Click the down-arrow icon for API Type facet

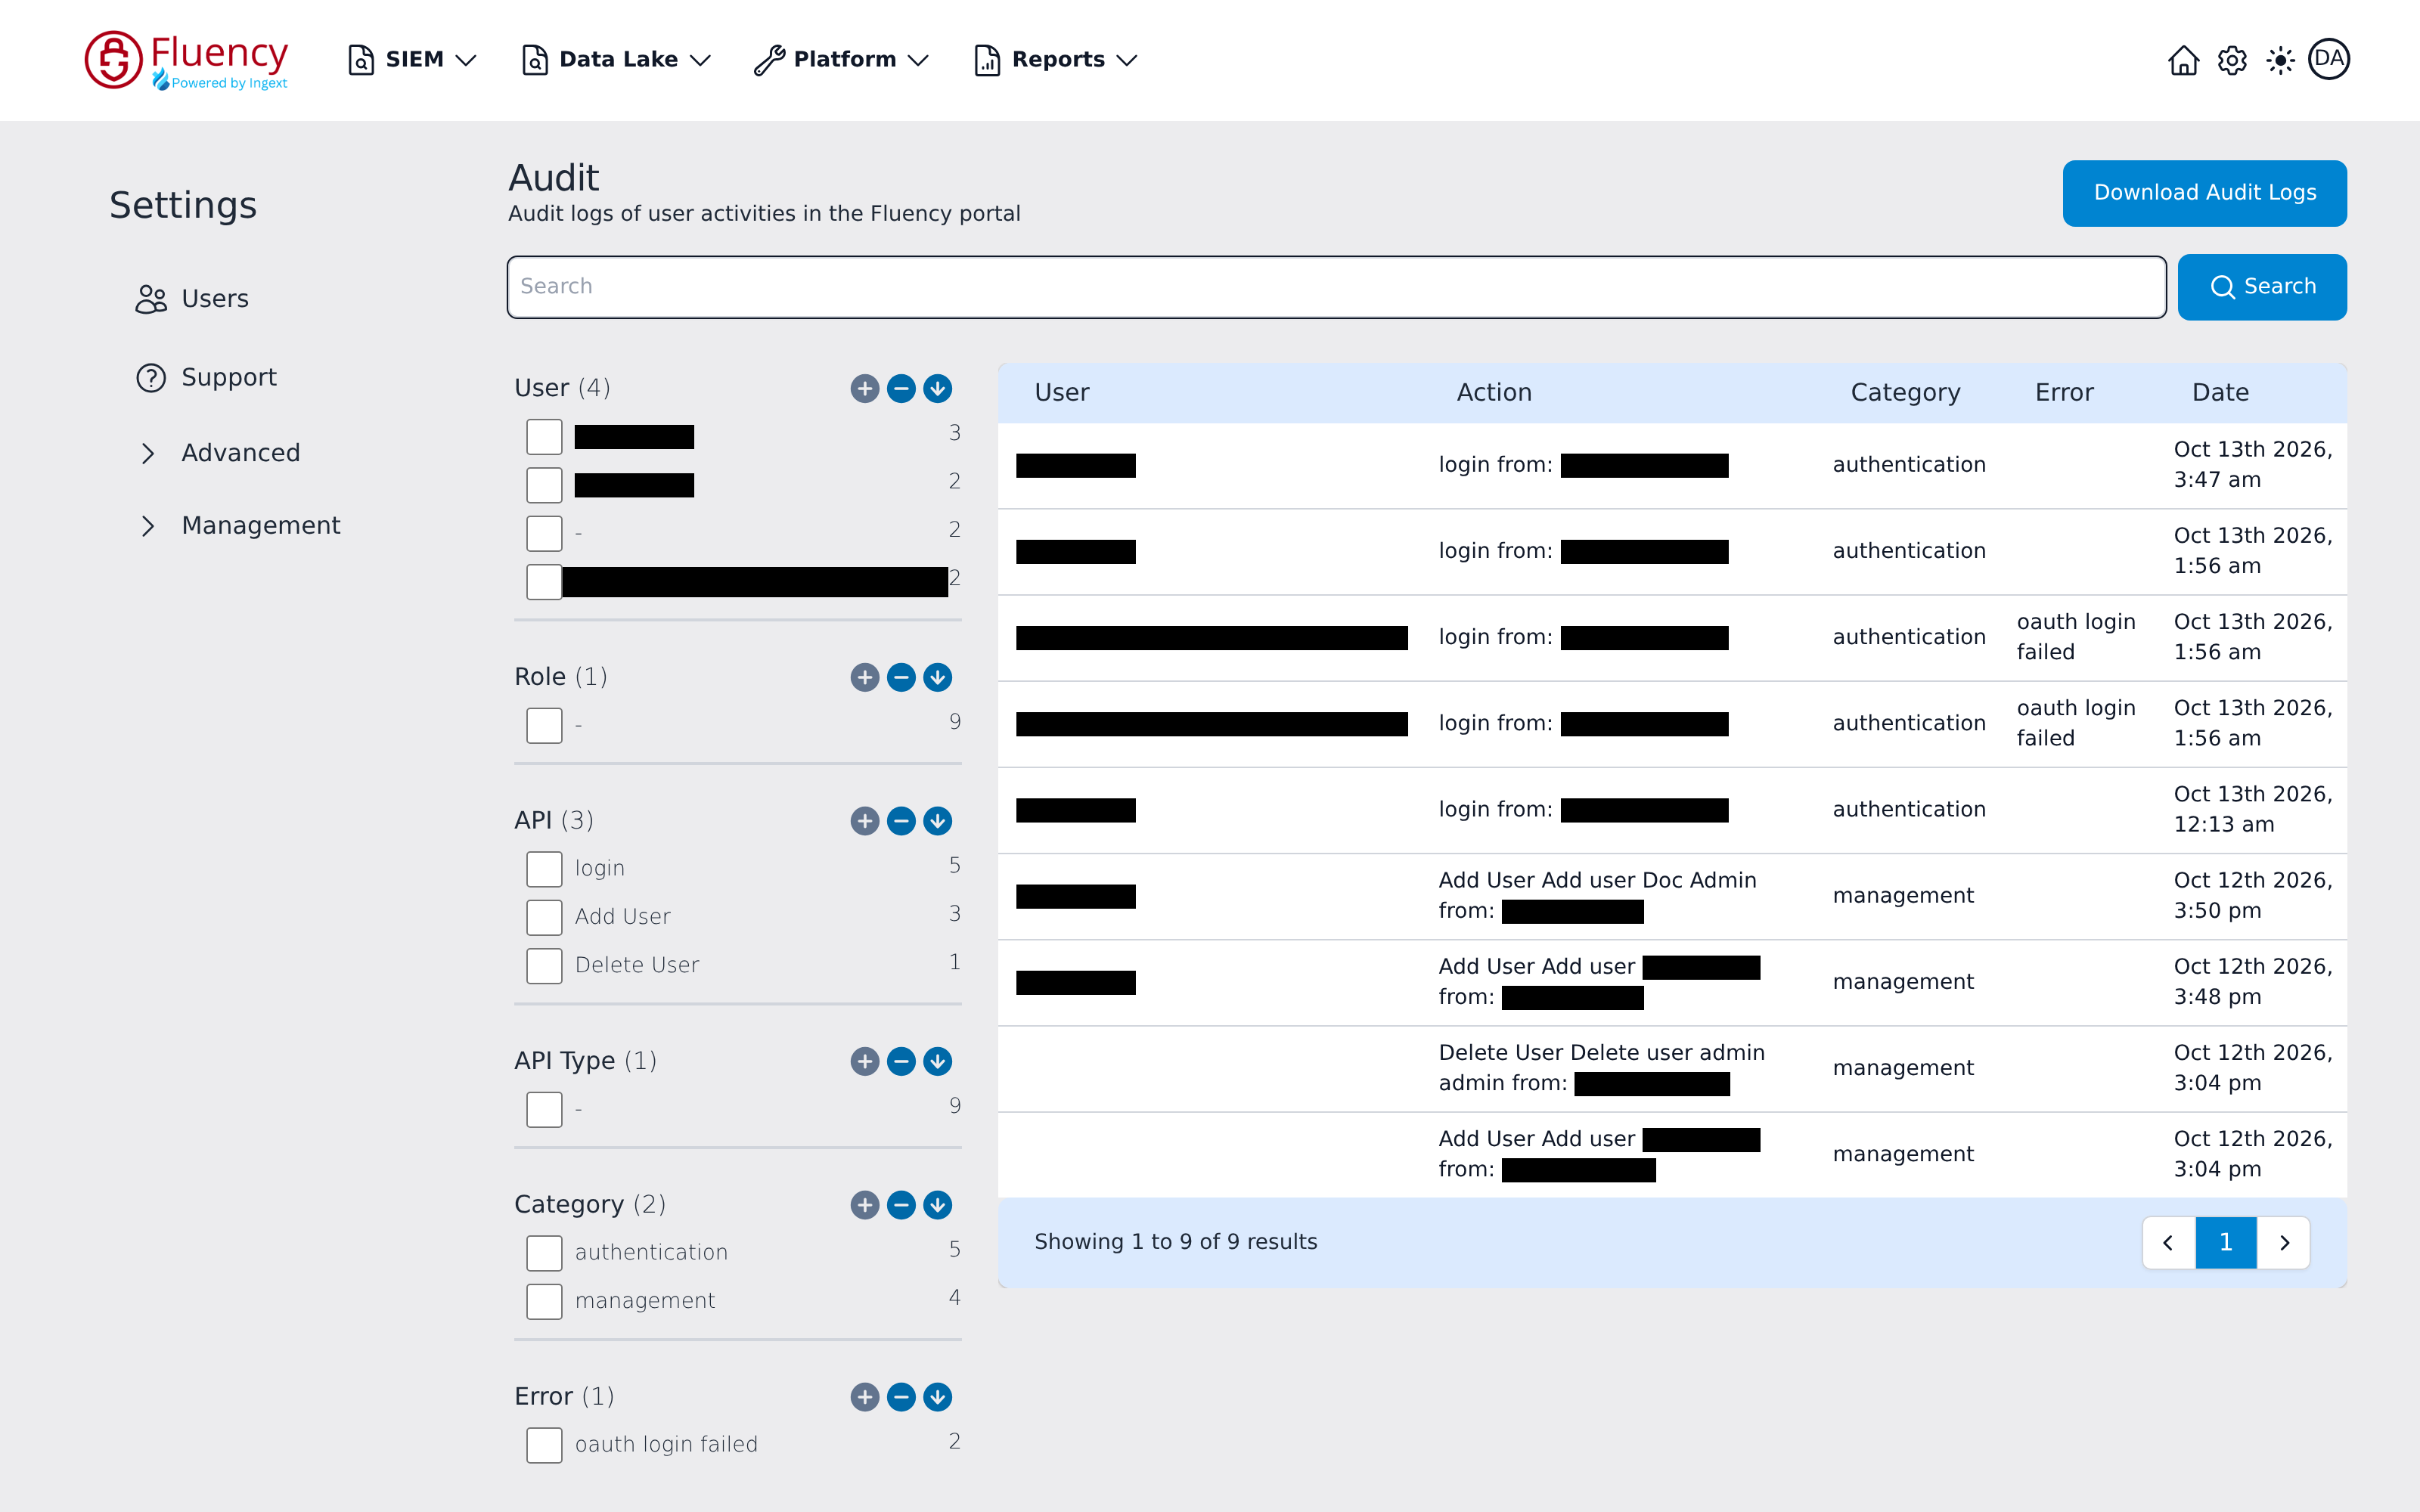click(937, 1061)
